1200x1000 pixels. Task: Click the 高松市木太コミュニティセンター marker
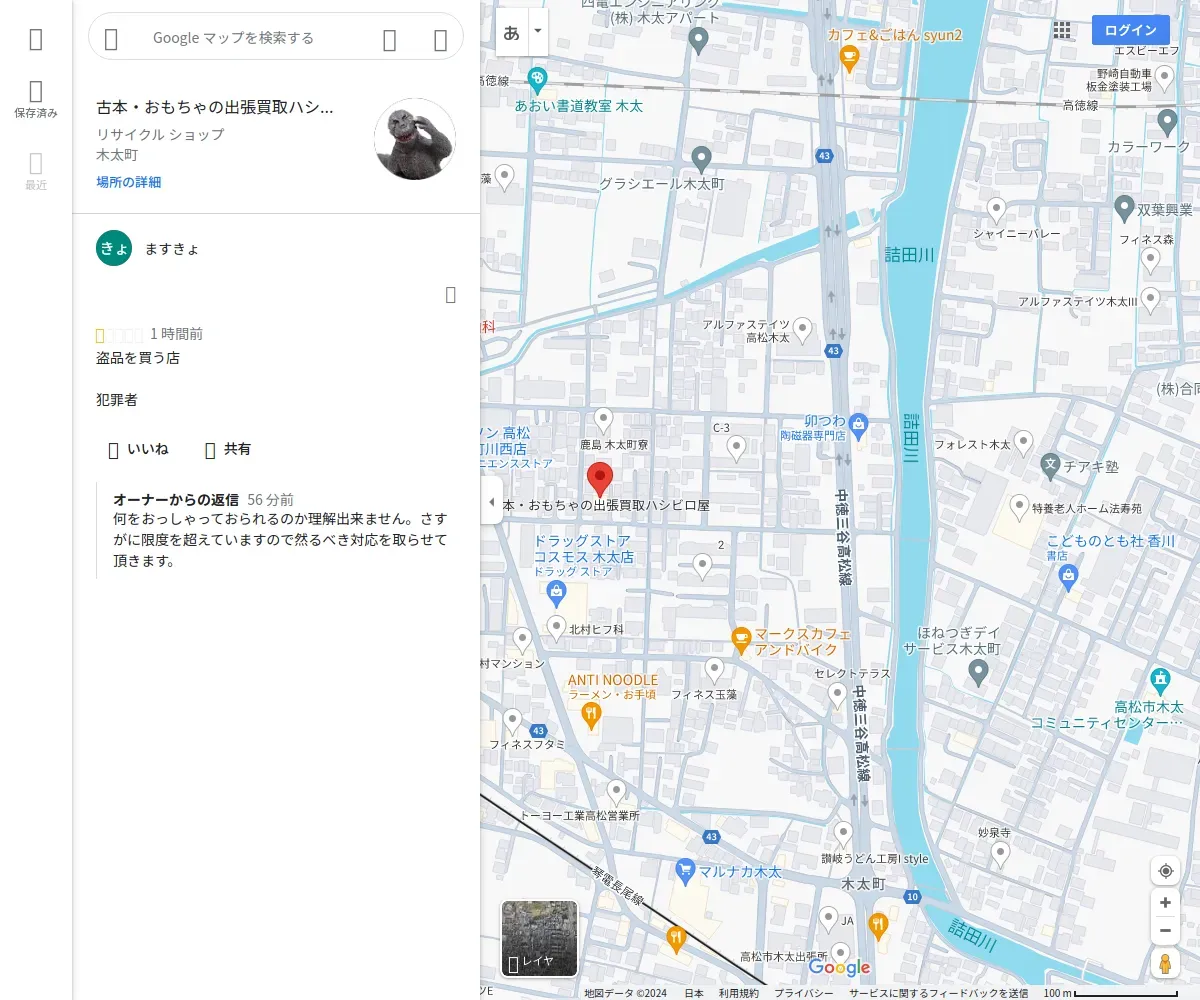[1160, 681]
